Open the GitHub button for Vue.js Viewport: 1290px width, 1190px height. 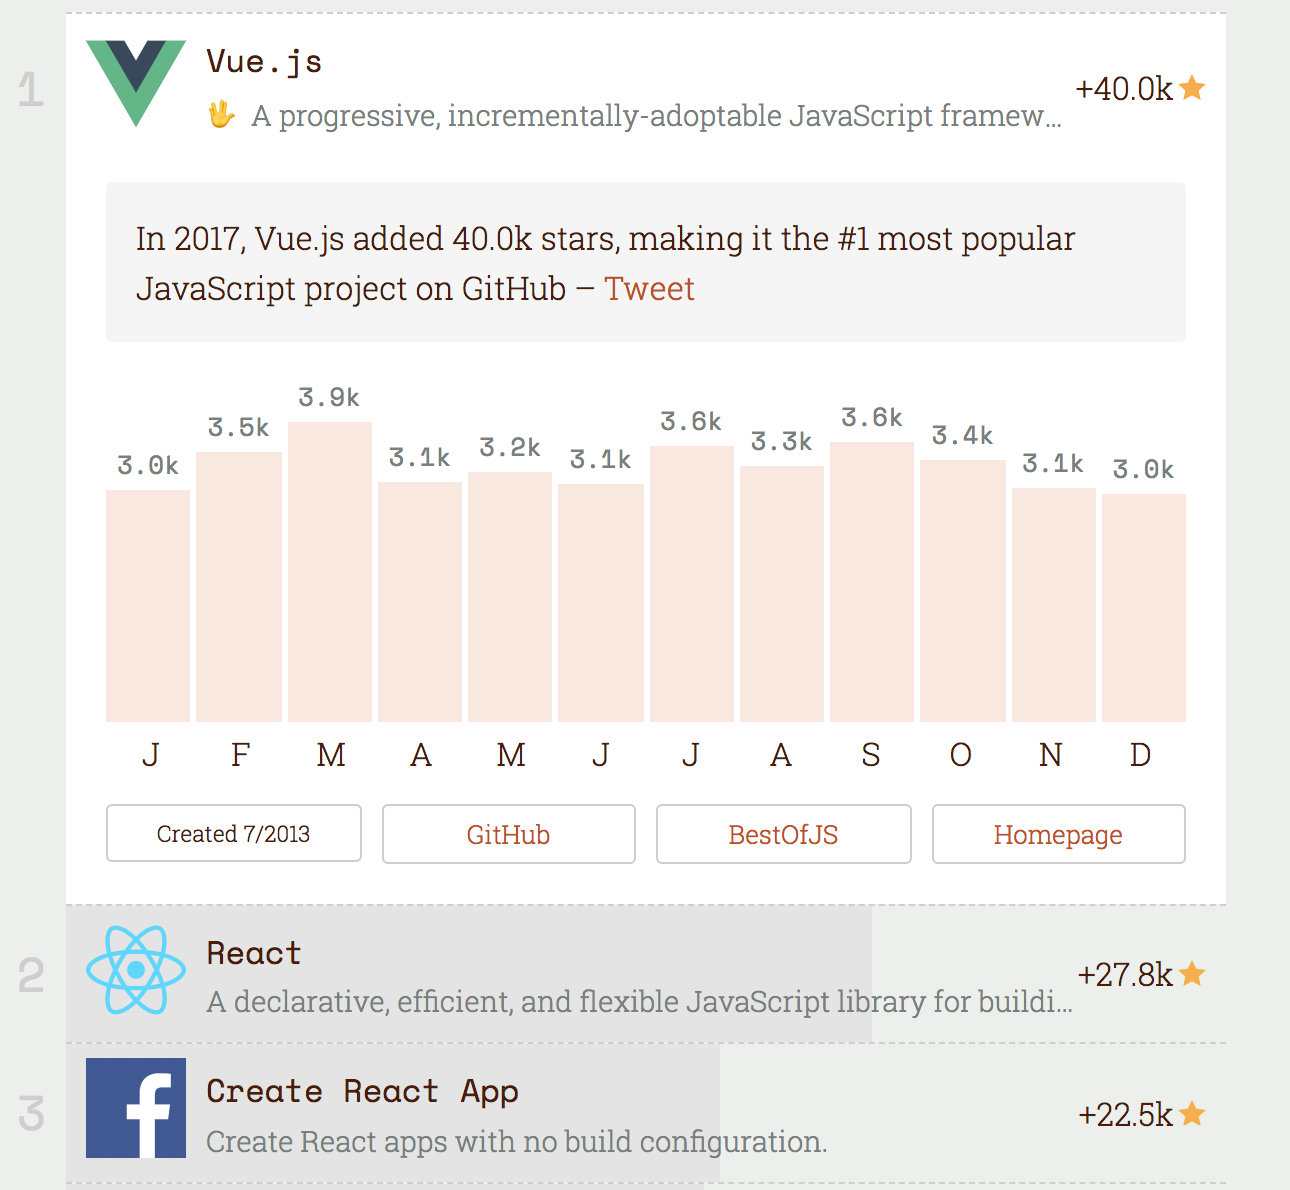[508, 834]
